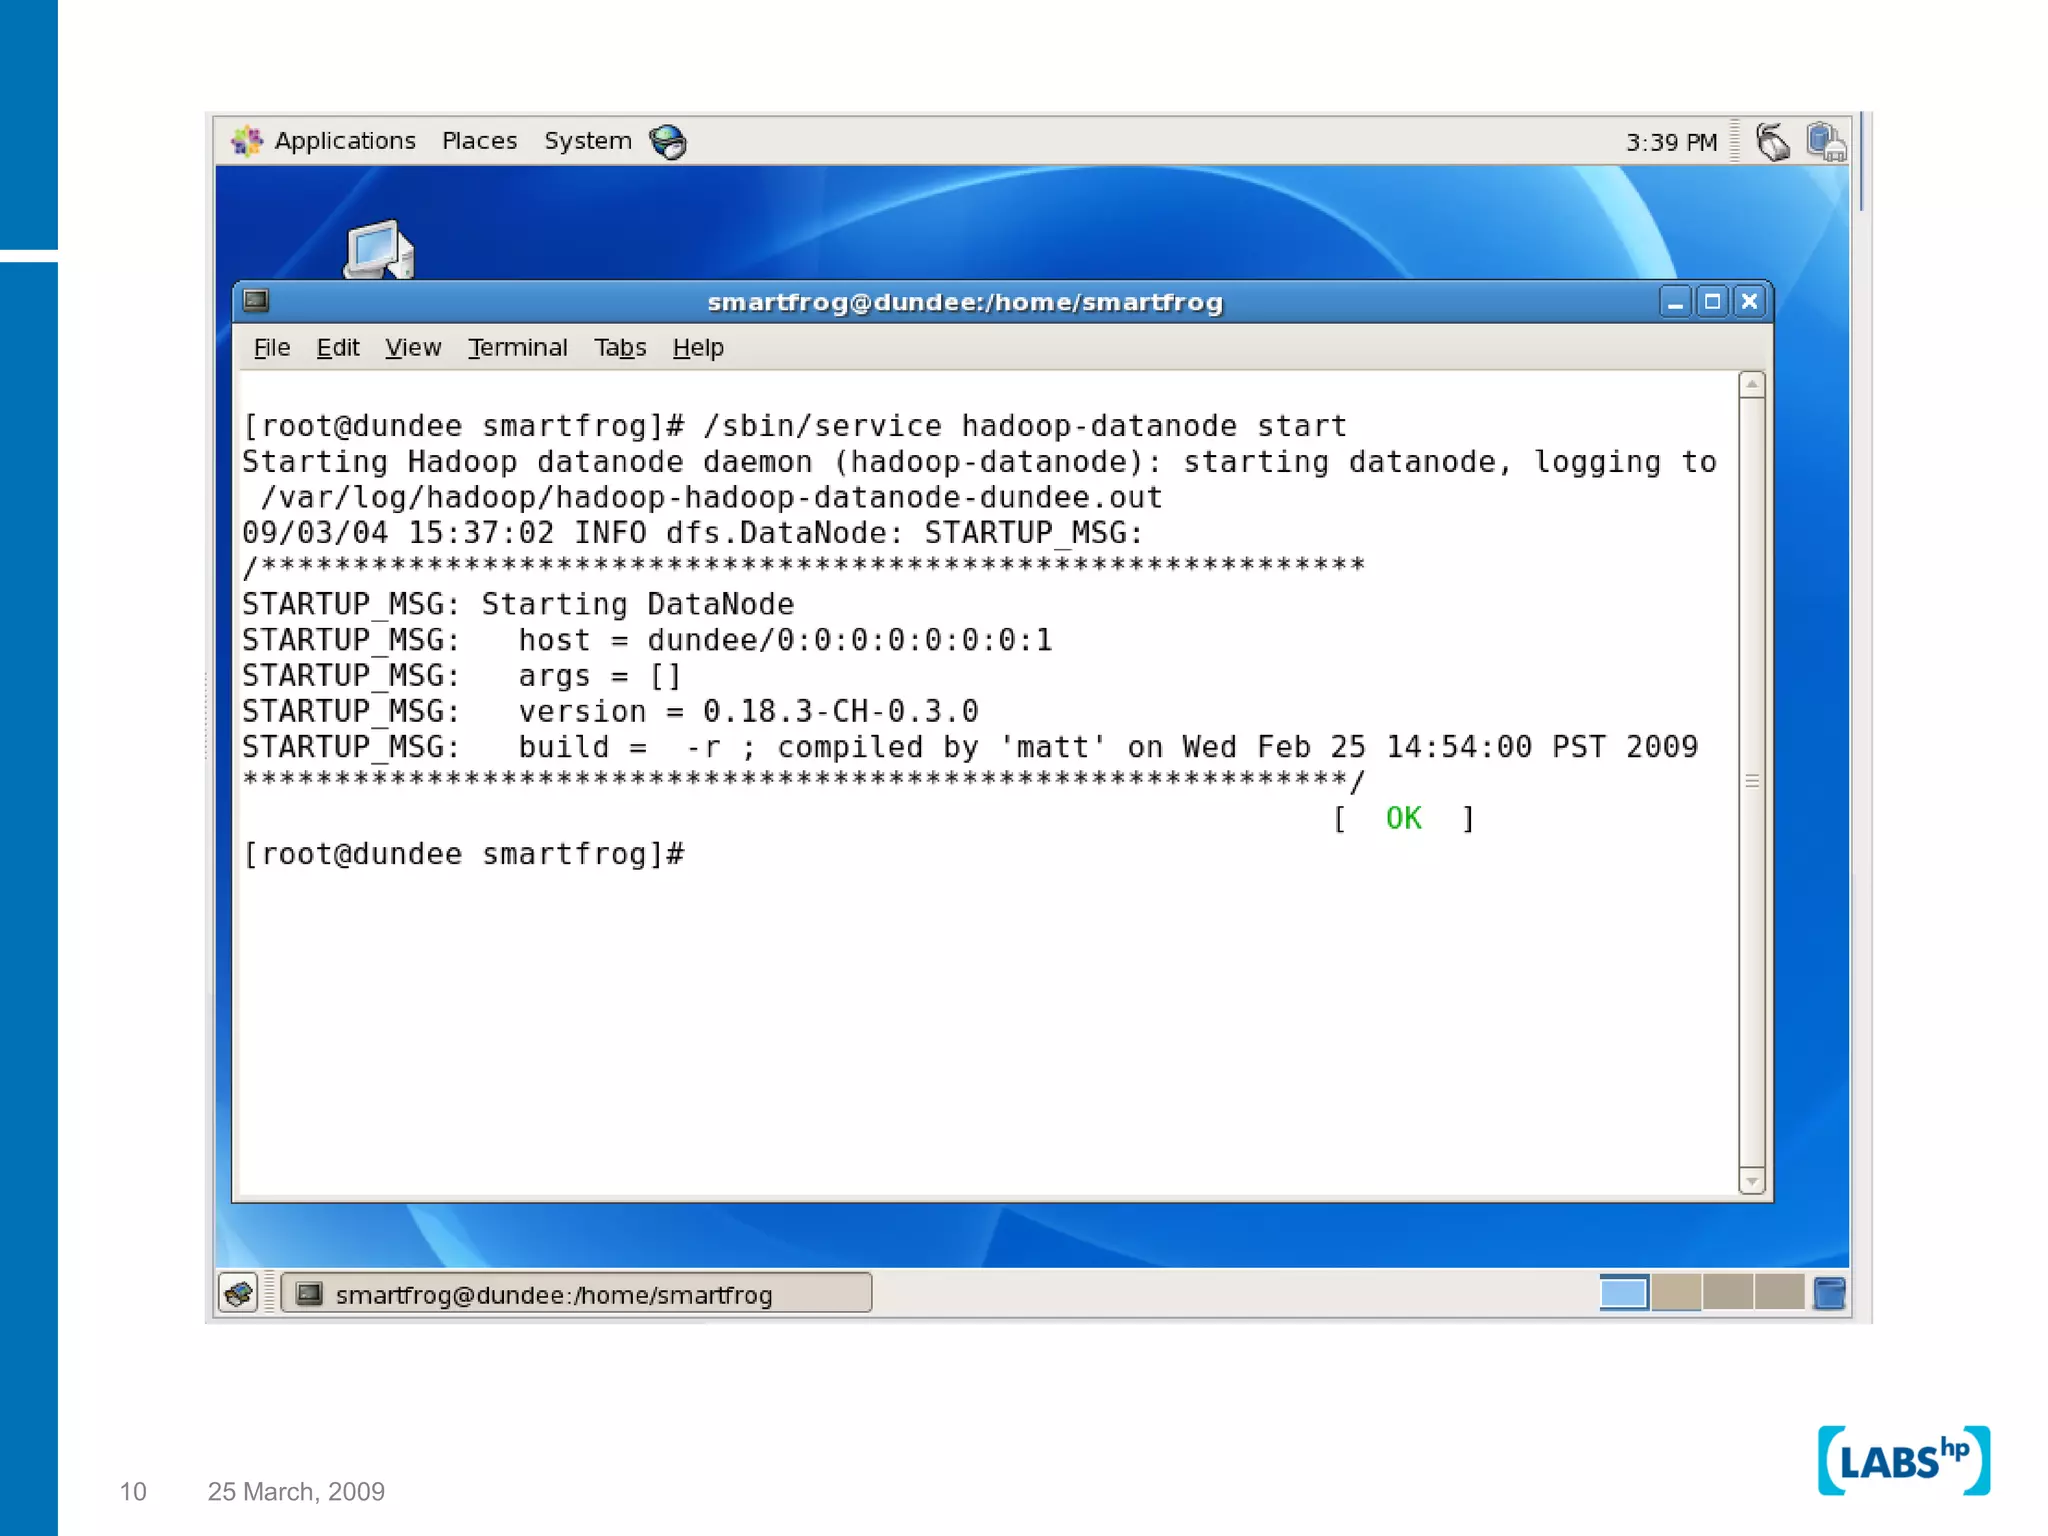Screen dimensions: 2048x1536
Task: Click the terminal window title bar text
Action: 965,302
